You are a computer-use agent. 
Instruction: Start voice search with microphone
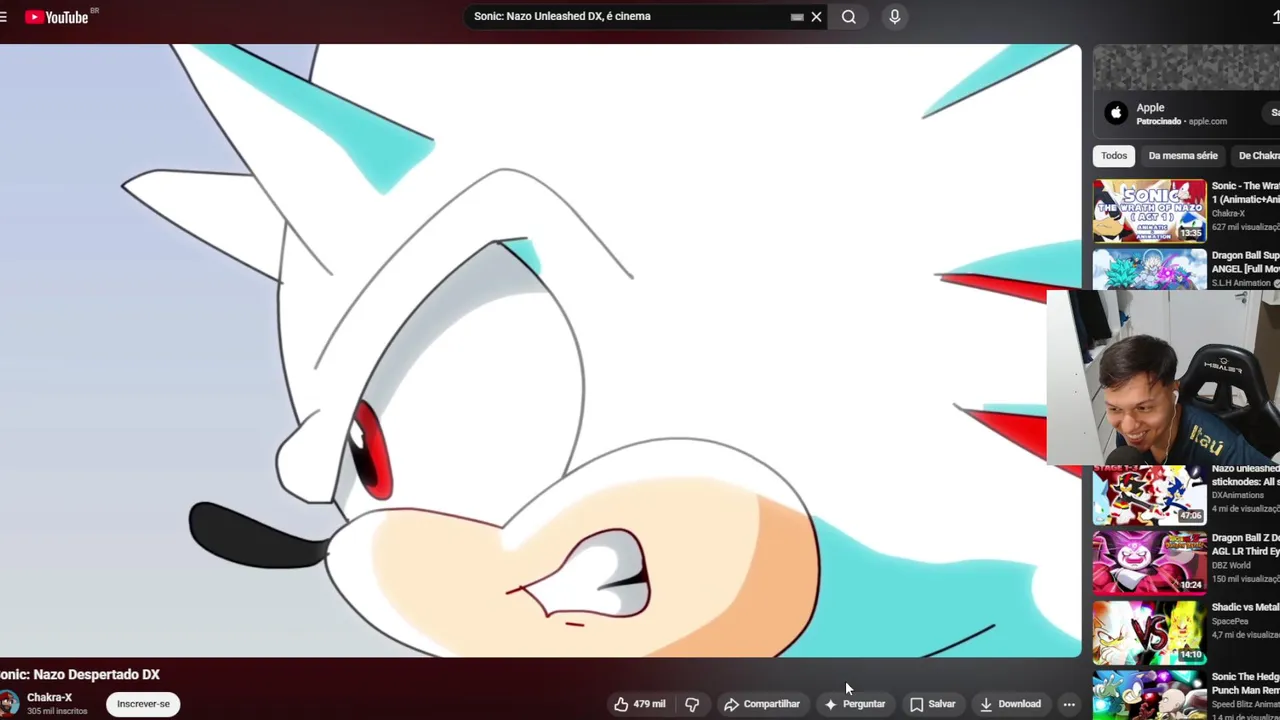click(x=895, y=17)
